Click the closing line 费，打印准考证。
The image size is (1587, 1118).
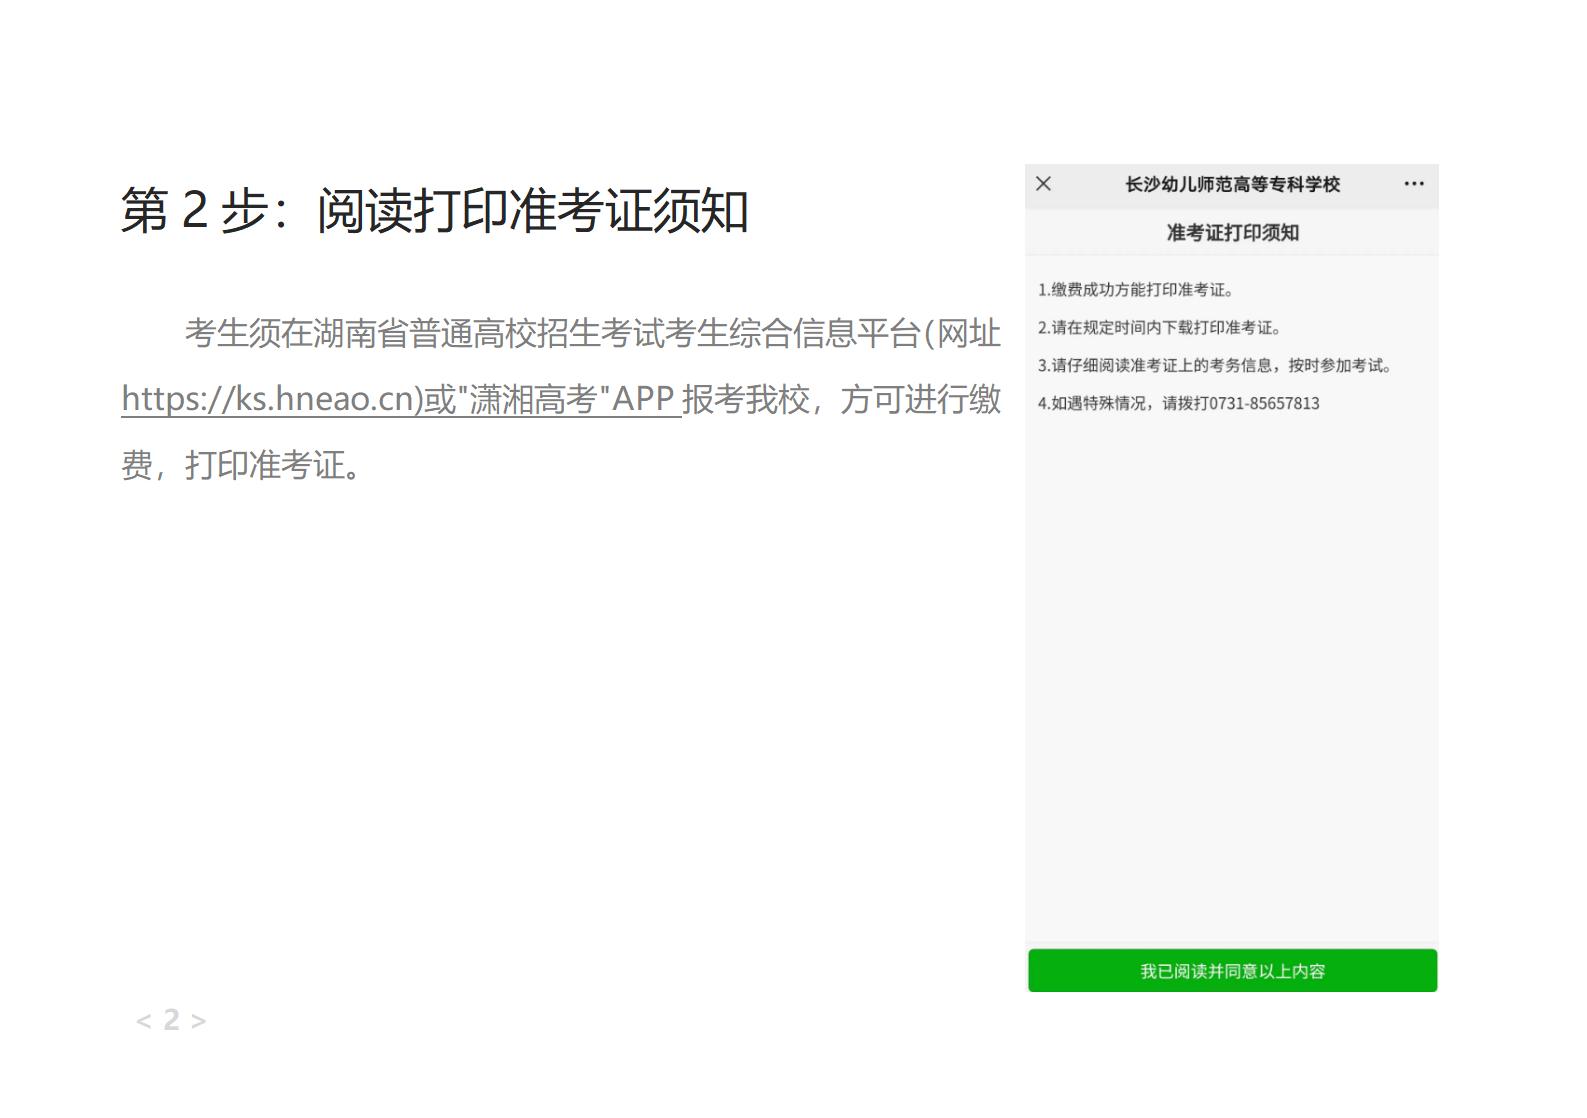click(x=241, y=465)
